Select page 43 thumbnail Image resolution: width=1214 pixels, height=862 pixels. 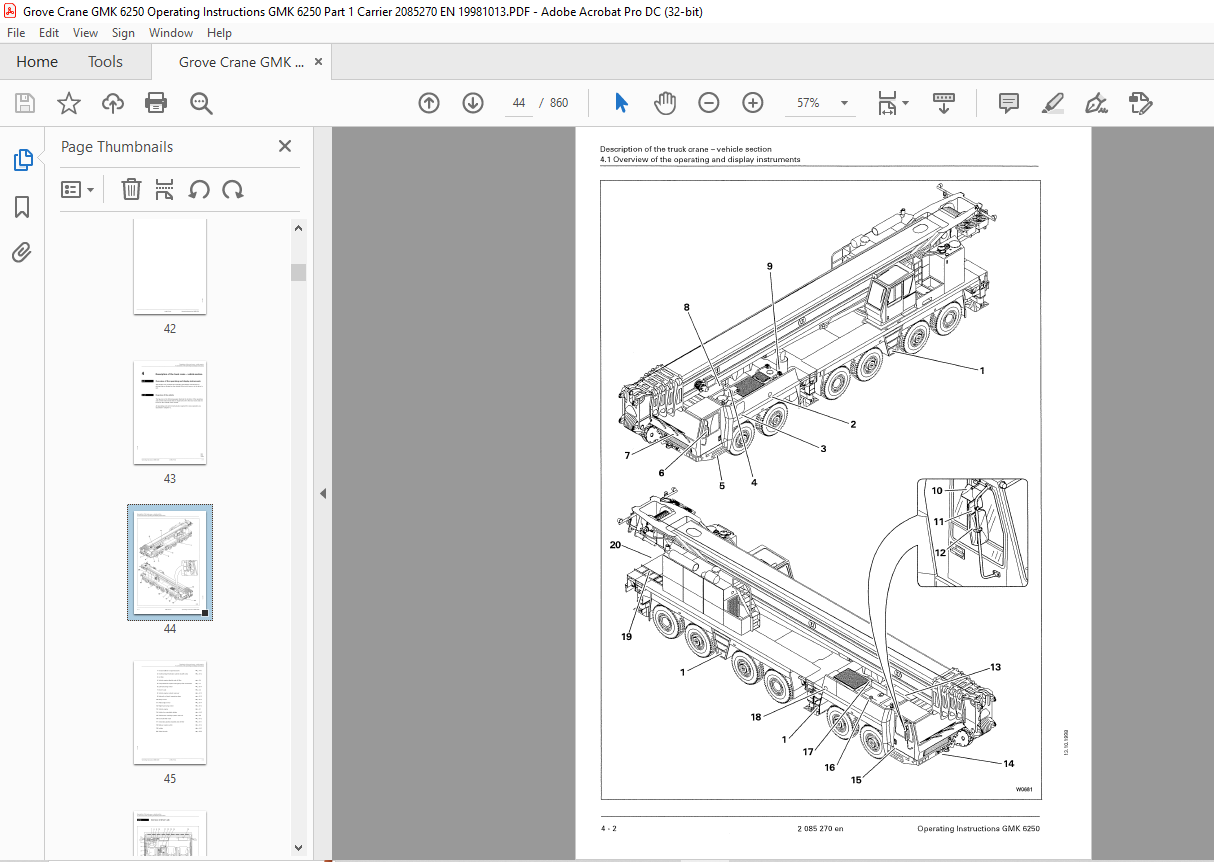tap(170, 412)
